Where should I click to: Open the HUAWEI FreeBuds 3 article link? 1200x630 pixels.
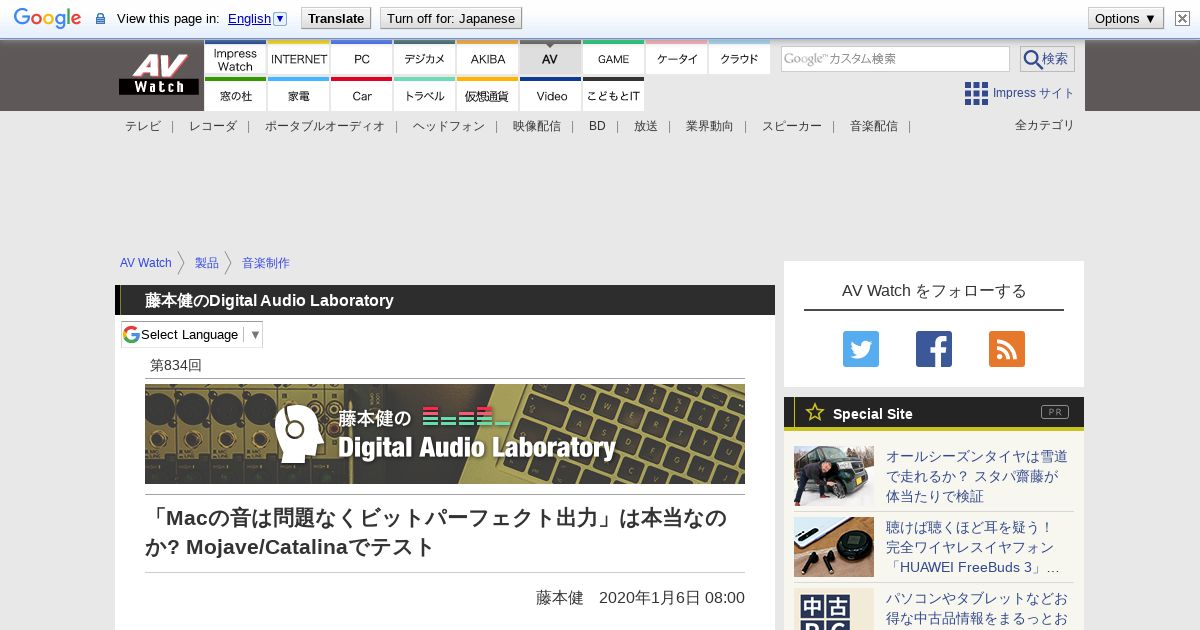tap(973, 547)
